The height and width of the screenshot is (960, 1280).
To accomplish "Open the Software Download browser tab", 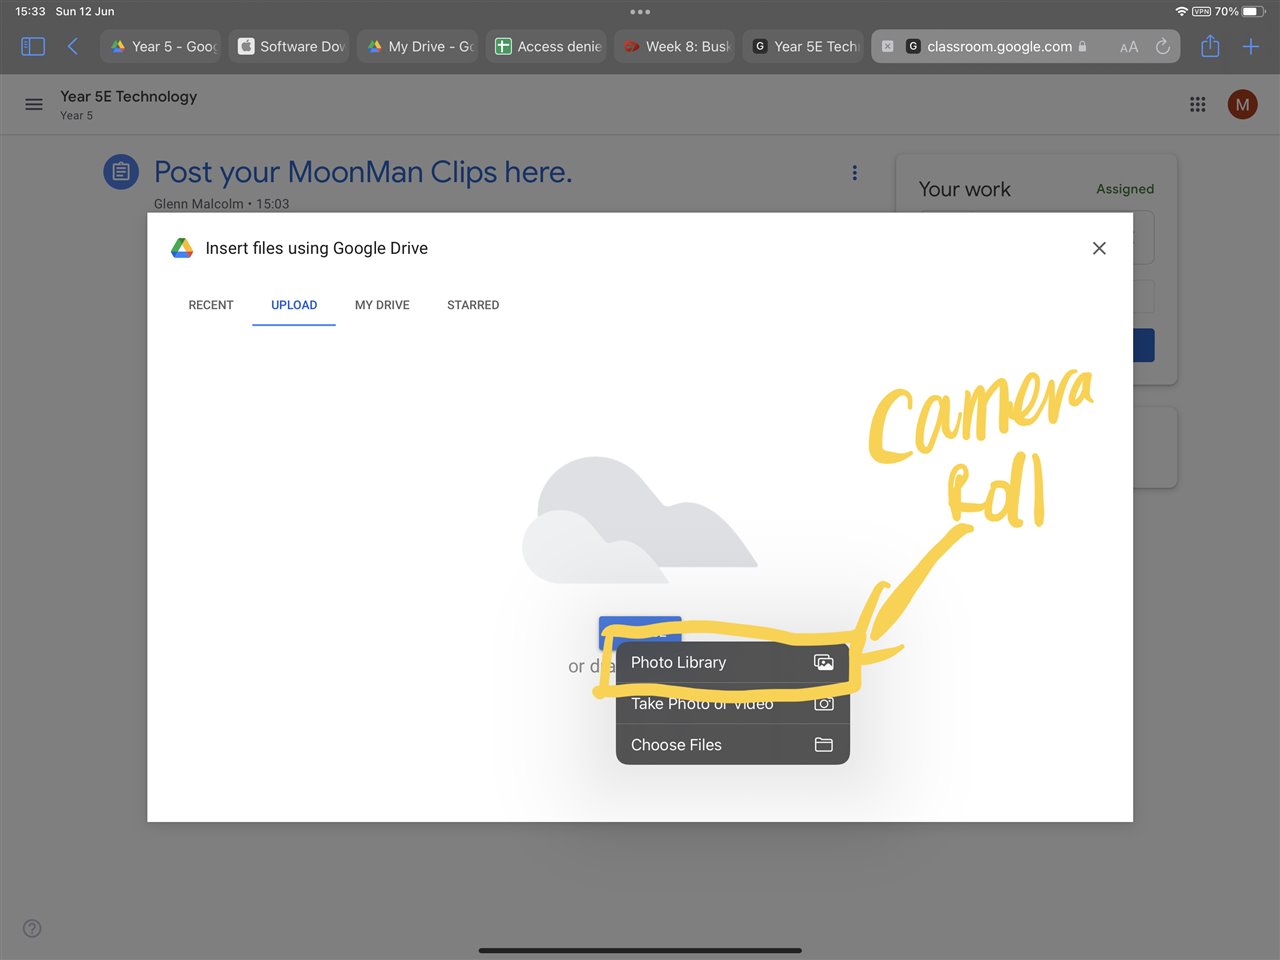I will point(289,46).
